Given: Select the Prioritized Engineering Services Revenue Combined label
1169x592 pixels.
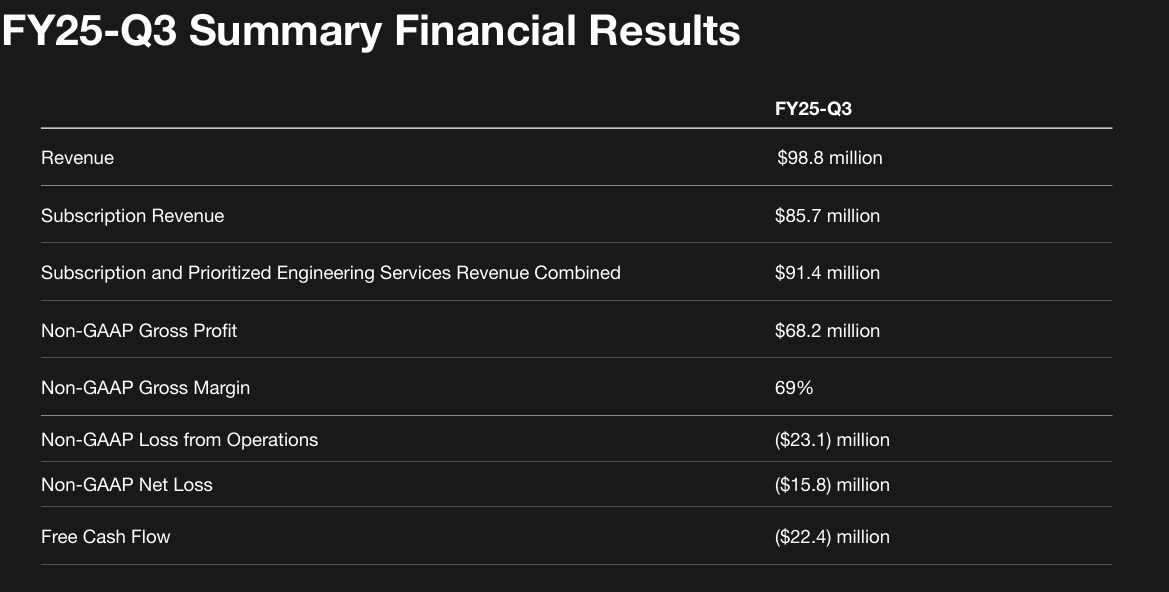Looking at the screenshot, I should 330,273.
